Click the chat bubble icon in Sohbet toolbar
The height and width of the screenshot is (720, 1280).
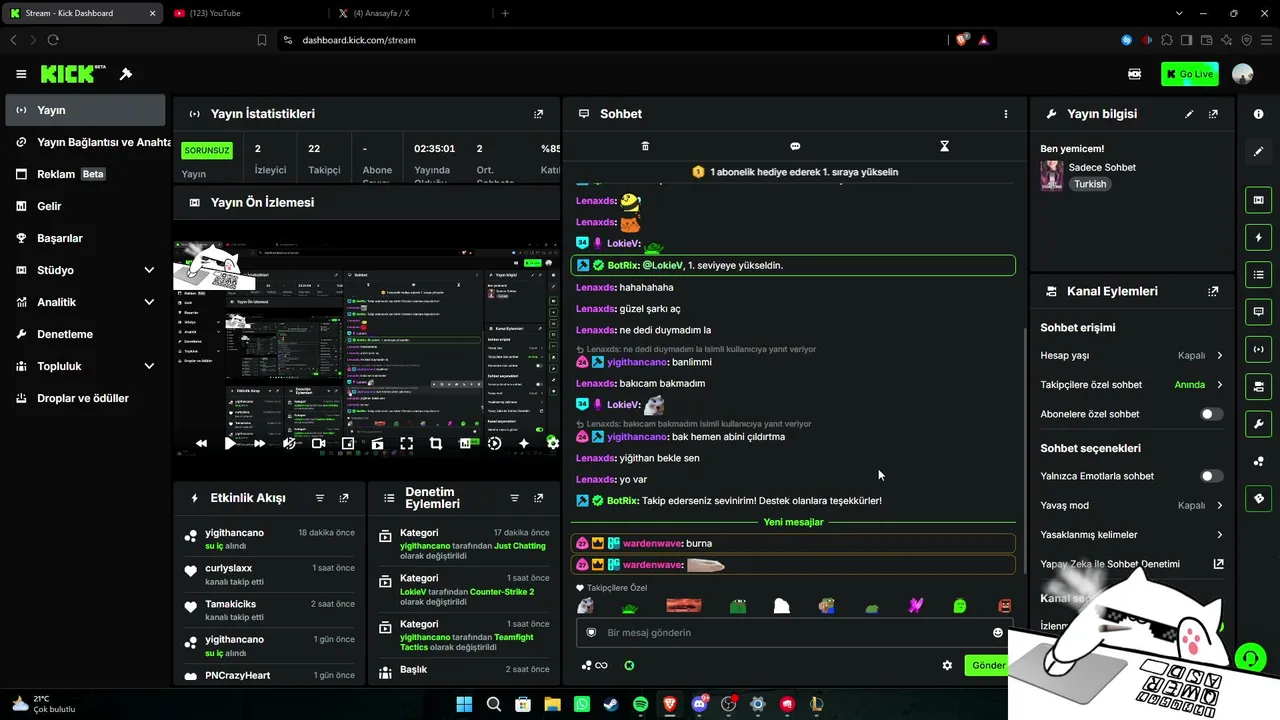[x=795, y=146]
